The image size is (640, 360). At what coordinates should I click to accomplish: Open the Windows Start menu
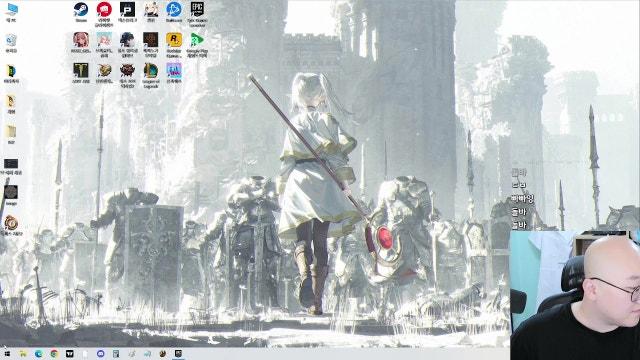coord(7,353)
